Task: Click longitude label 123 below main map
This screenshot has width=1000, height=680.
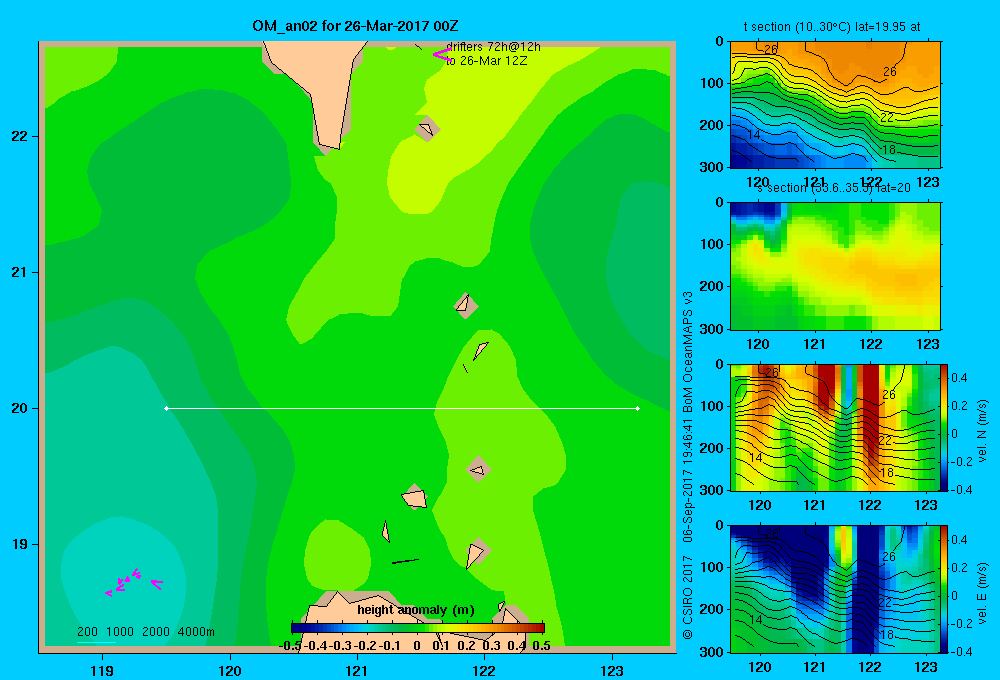Action: (x=612, y=670)
